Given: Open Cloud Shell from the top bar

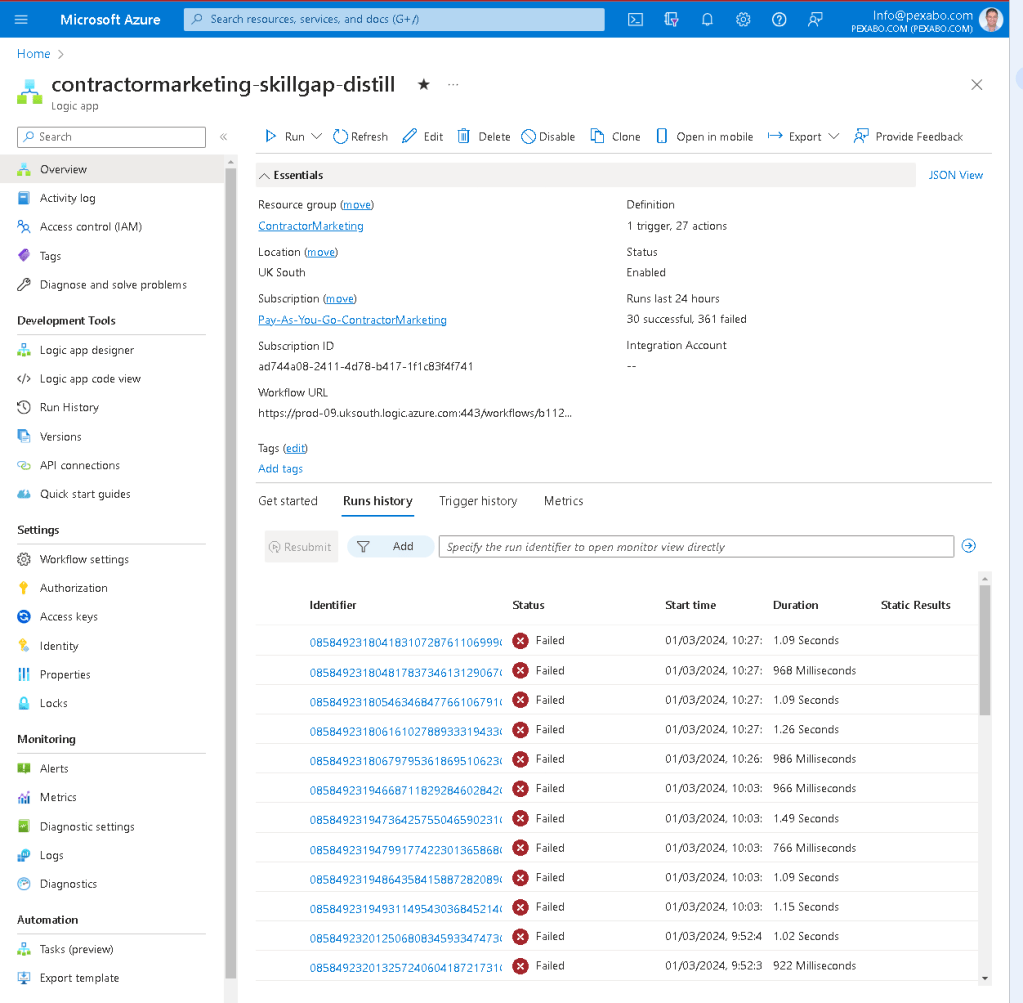Looking at the screenshot, I should pyautogui.click(x=635, y=20).
